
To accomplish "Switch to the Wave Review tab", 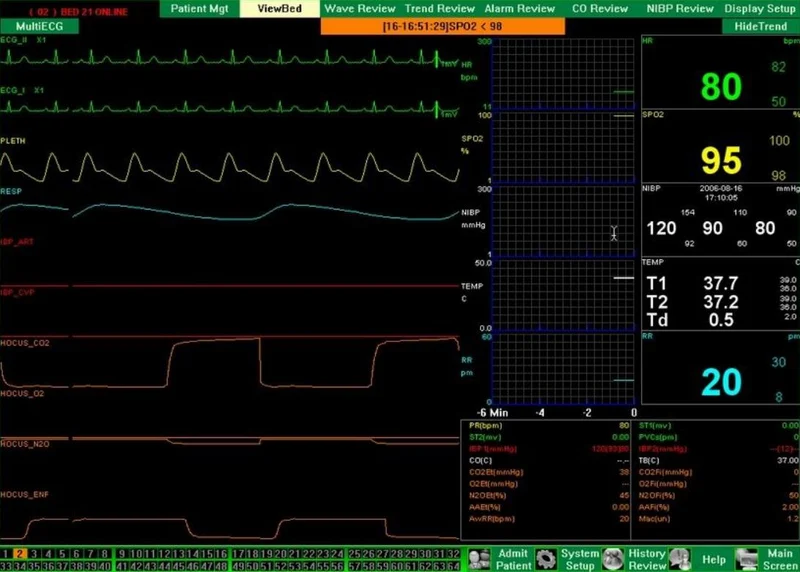I will [x=360, y=9].
